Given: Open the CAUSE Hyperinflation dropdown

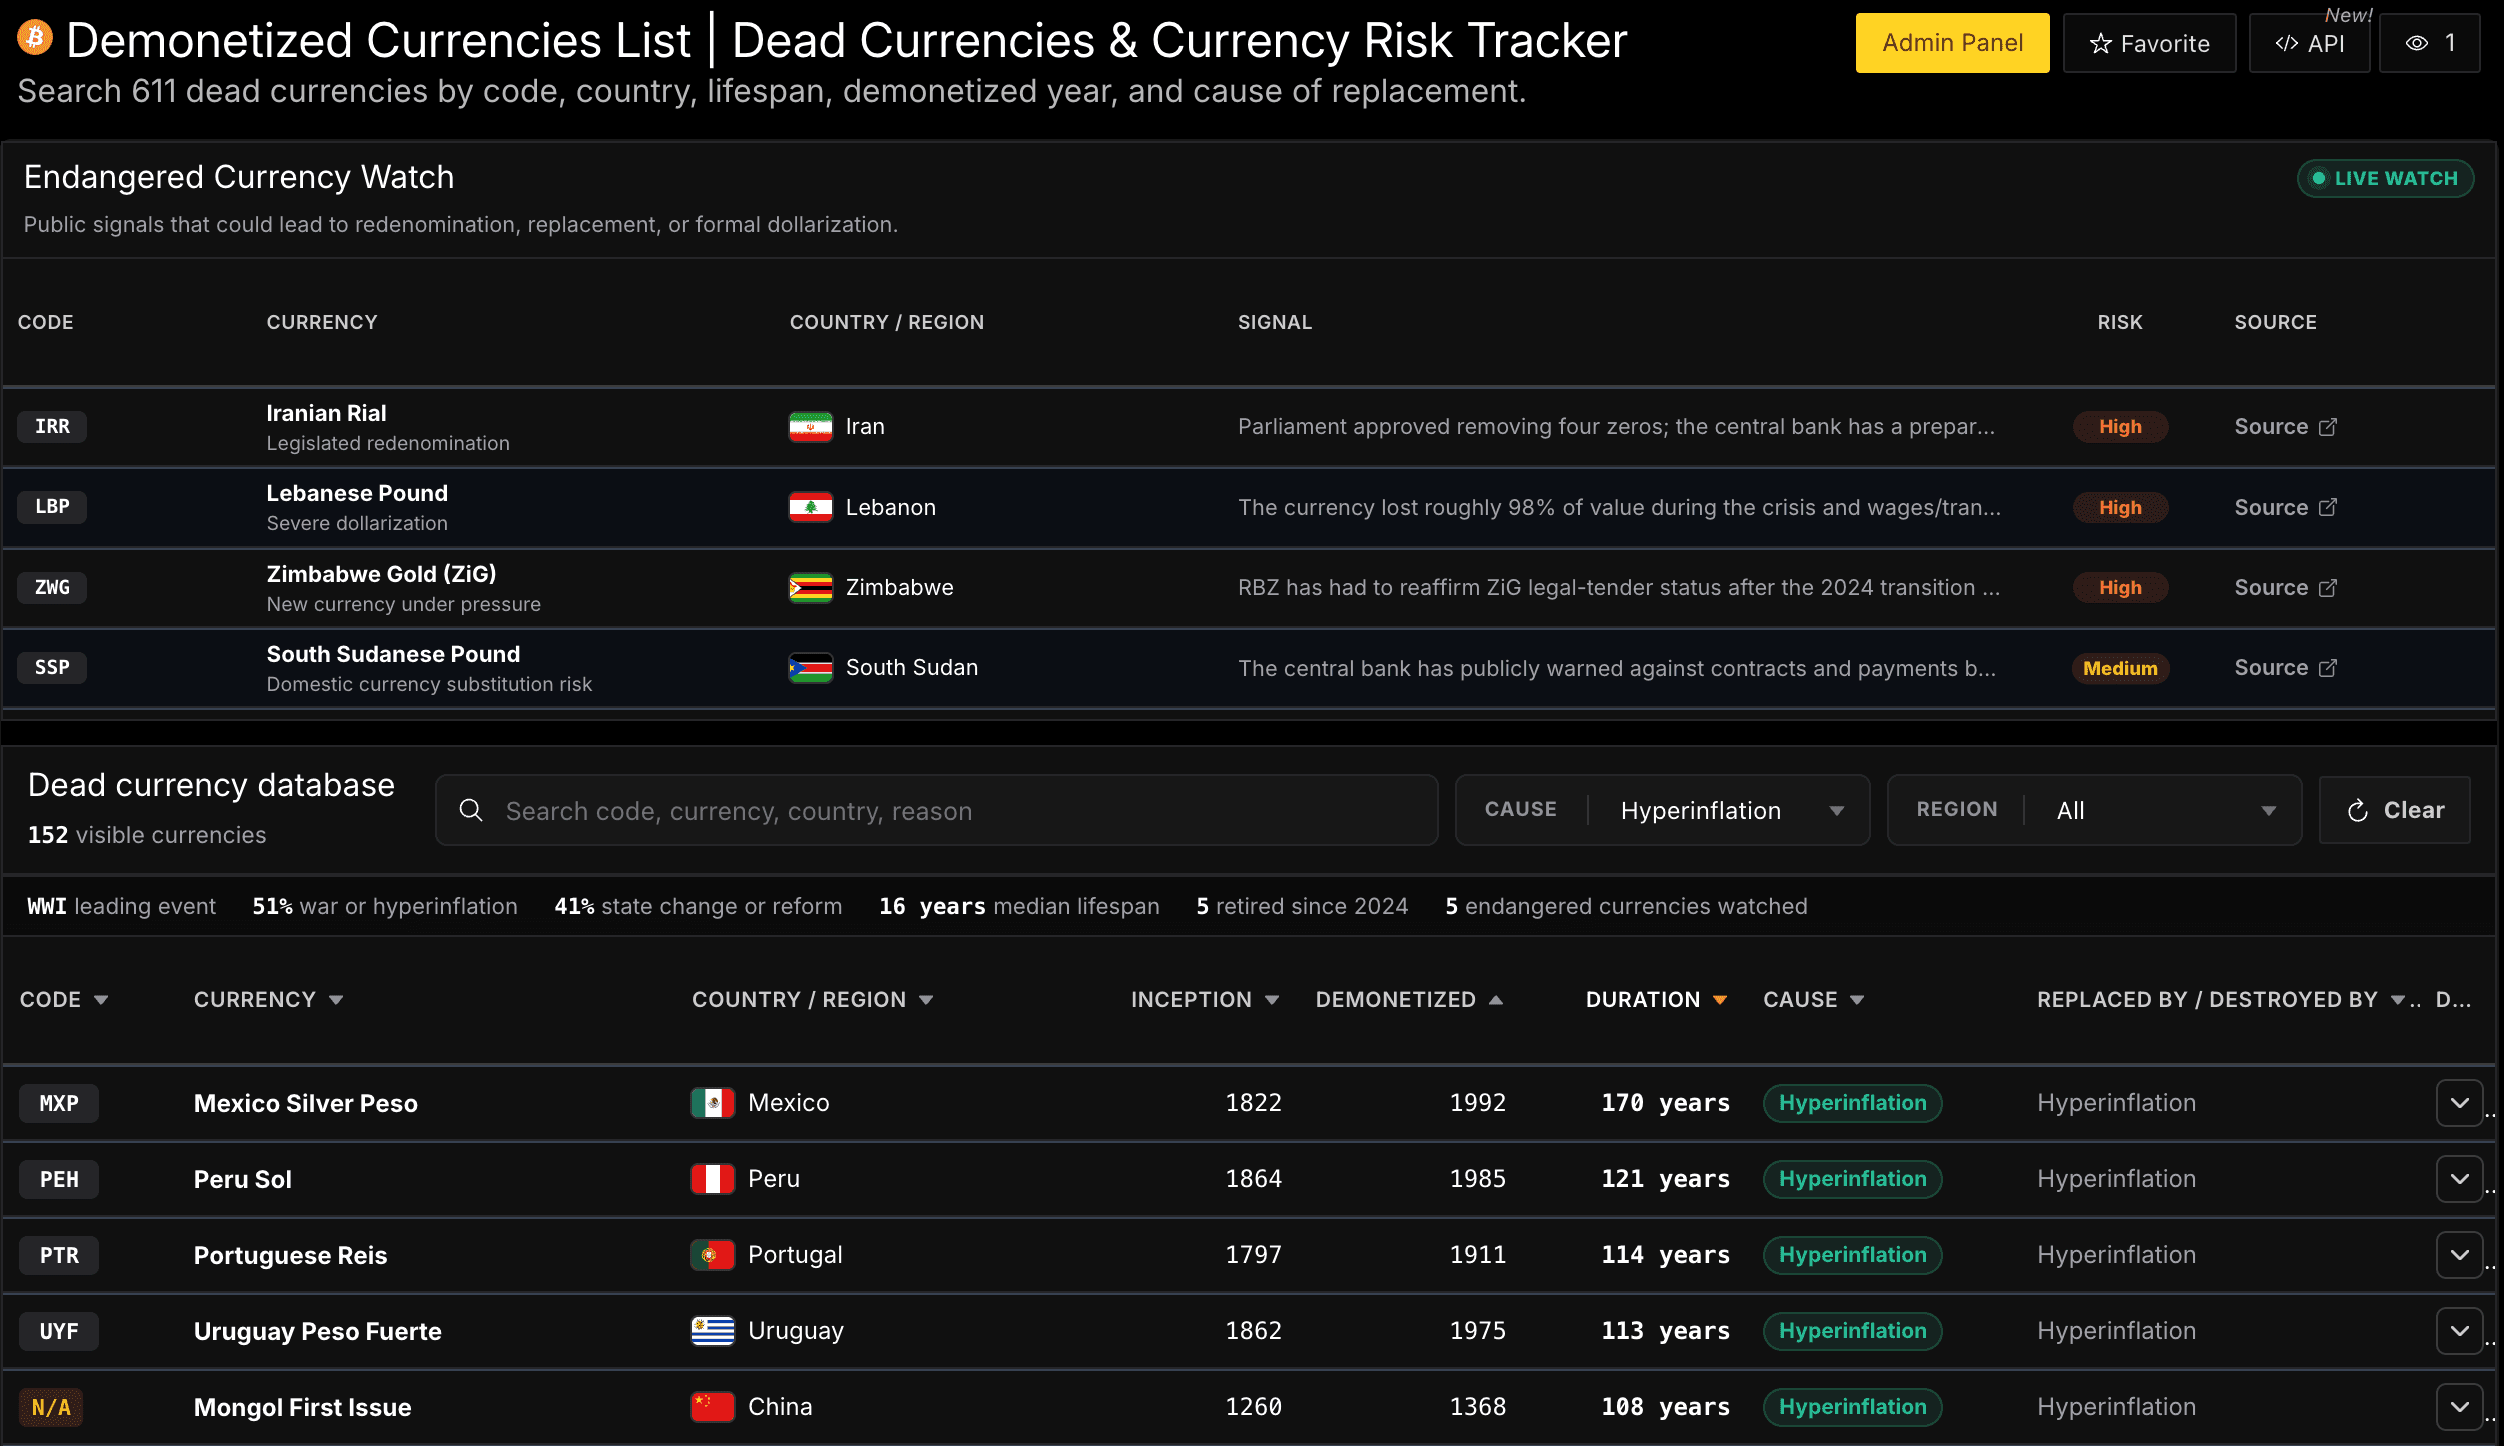Looking at the screenshot, I should tap(1662, 810).
